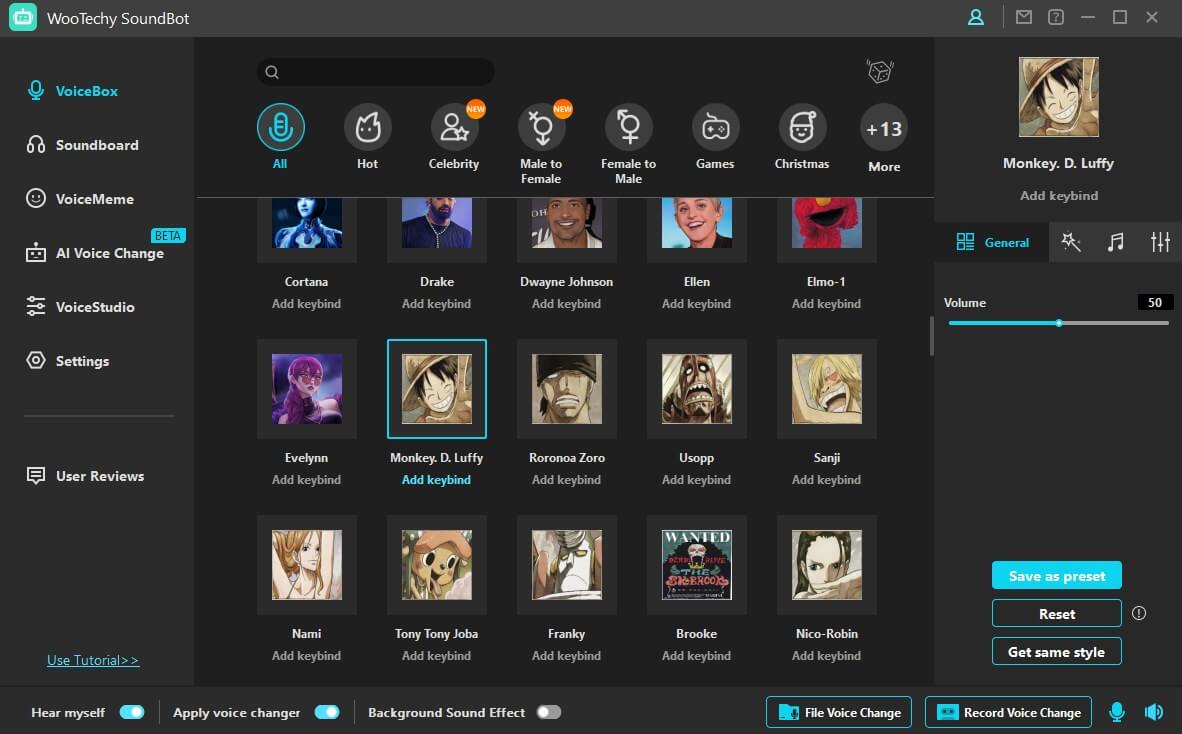Click the user account icon
The height and width of the screenshot is (734, 1182).
[x=975, y=18]
